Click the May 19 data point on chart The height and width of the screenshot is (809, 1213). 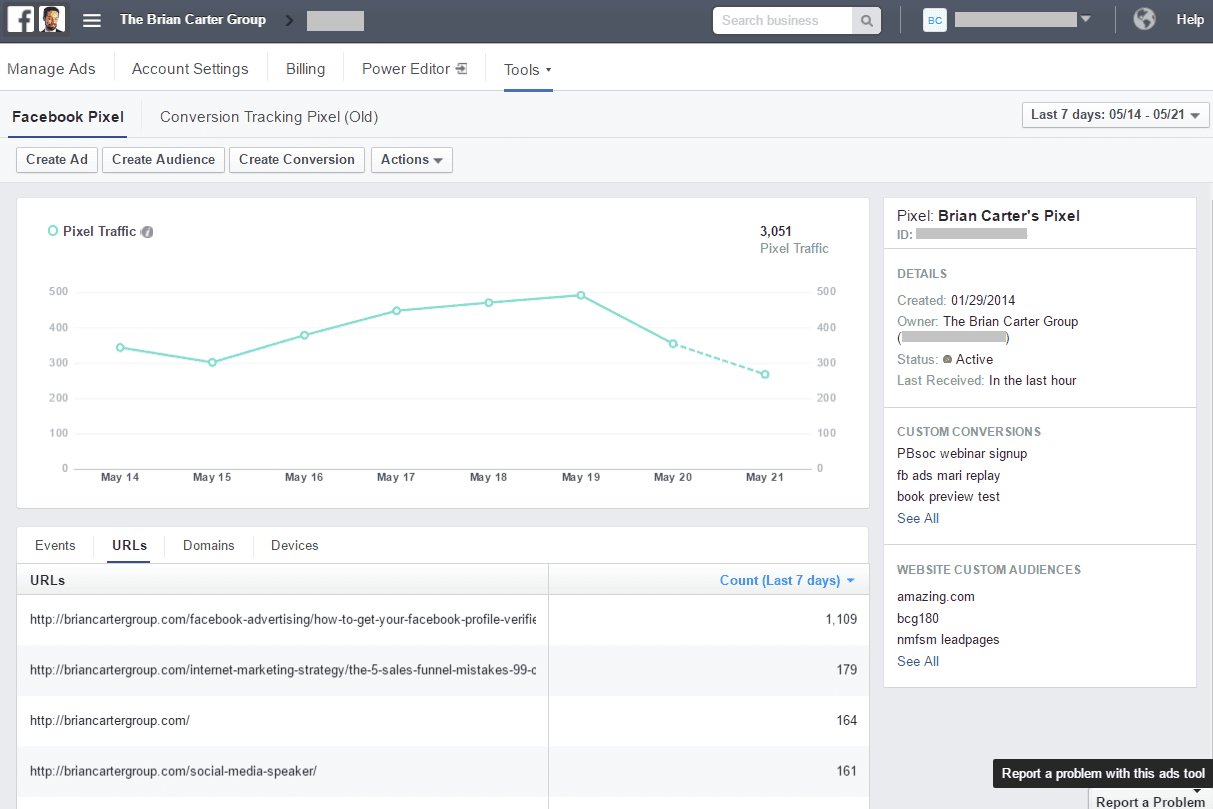[x=580, y=295]
